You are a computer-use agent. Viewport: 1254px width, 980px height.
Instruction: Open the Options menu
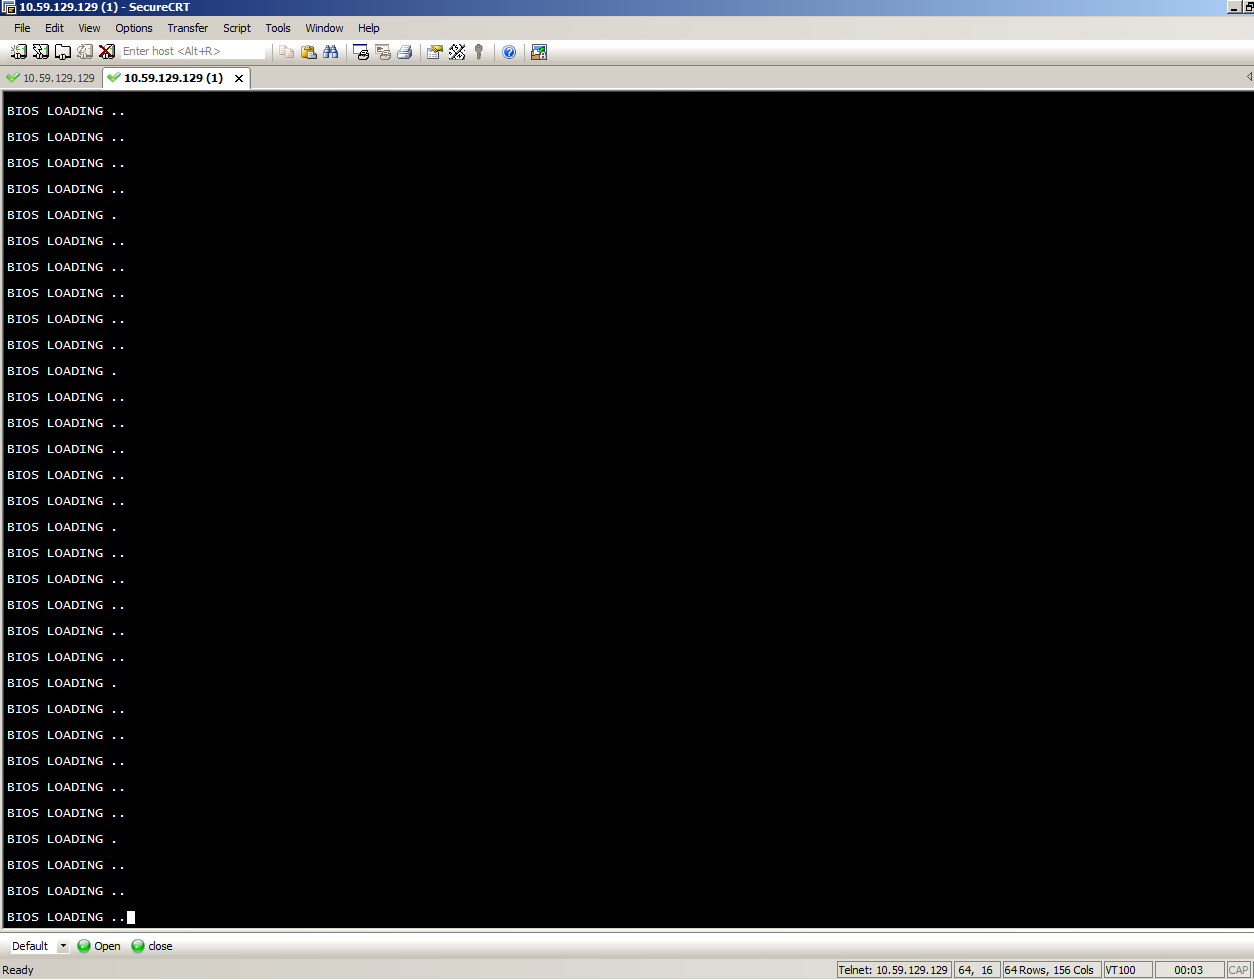click(134, 28)
